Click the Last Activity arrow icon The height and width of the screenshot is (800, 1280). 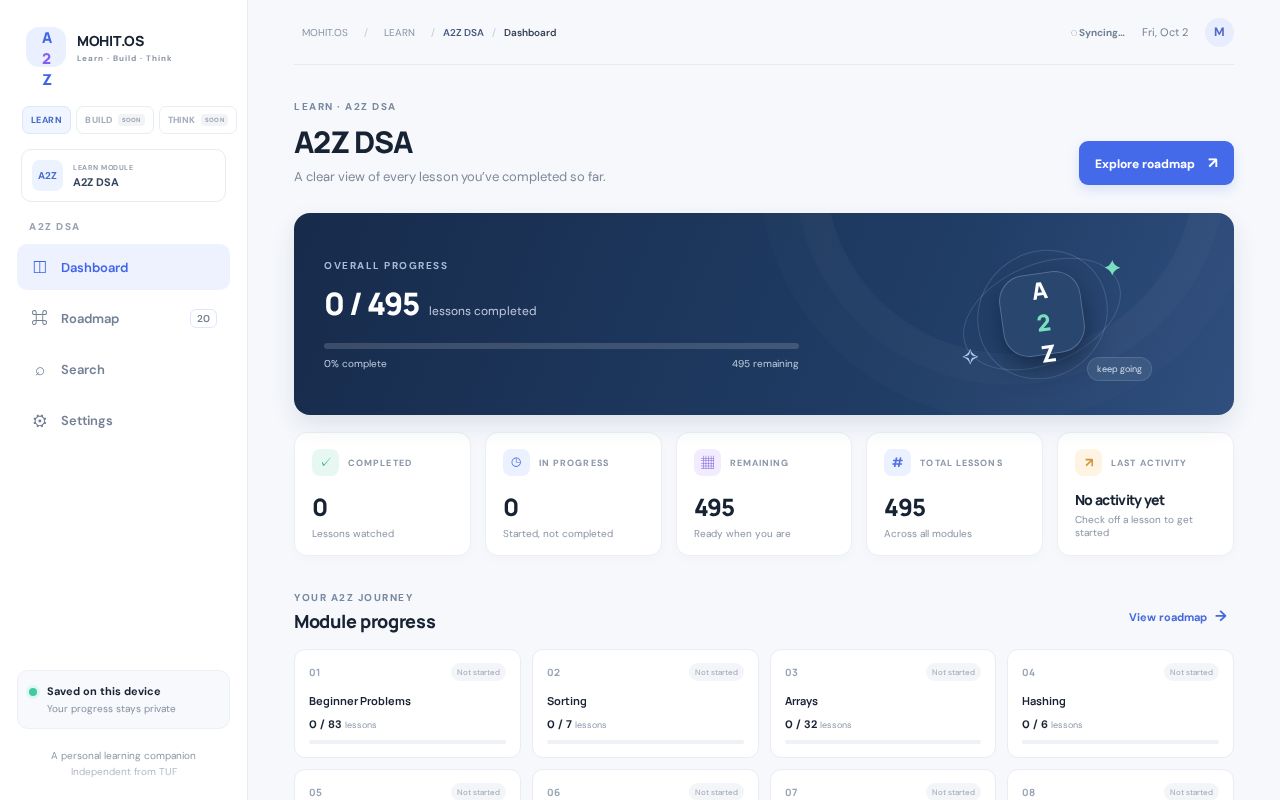point(1088,462)
